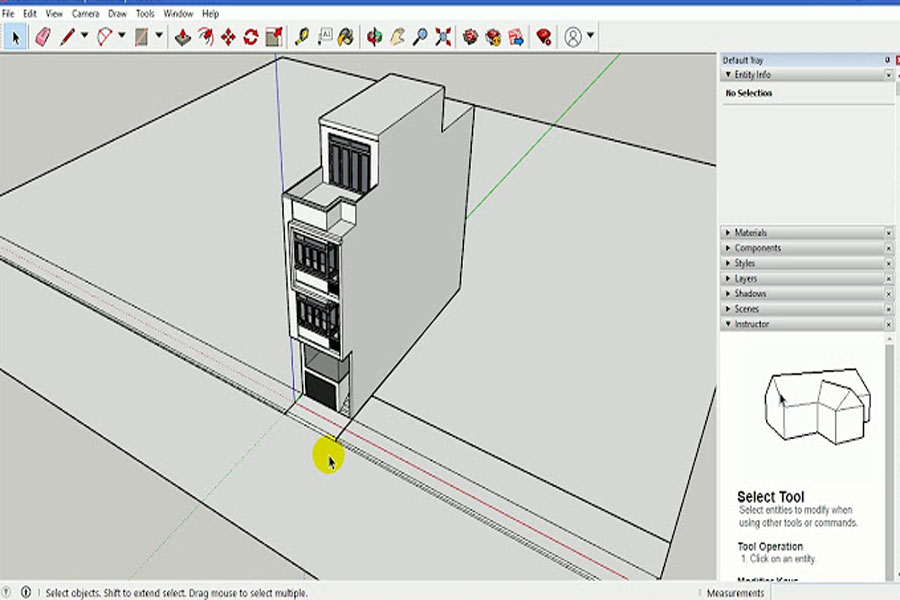Open the 3D Warehouse icon
The width and height of the screenshot is (900, 600).
(471, 37)
